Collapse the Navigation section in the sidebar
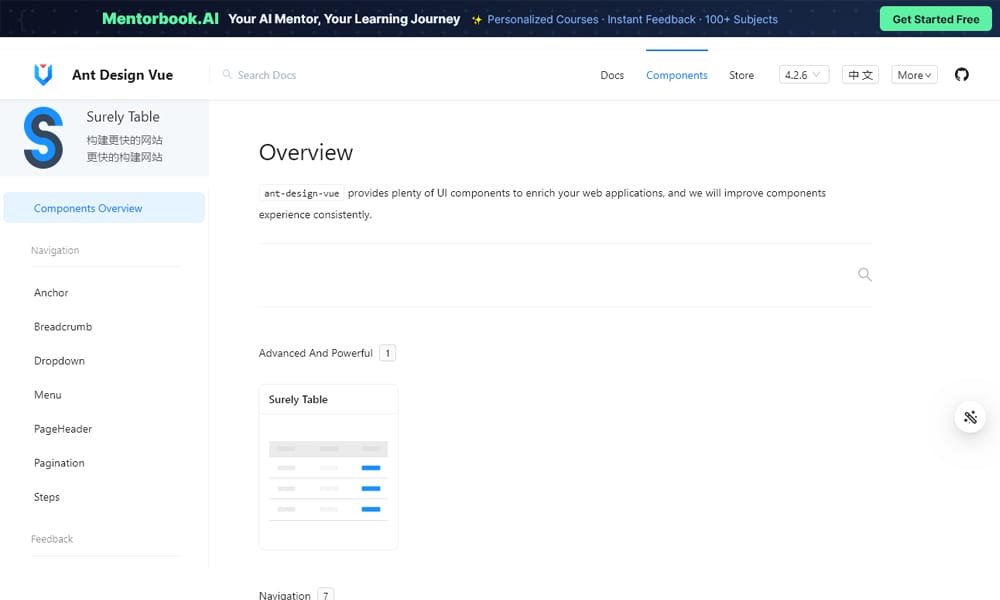1000x600 pixels. [54, 250]
